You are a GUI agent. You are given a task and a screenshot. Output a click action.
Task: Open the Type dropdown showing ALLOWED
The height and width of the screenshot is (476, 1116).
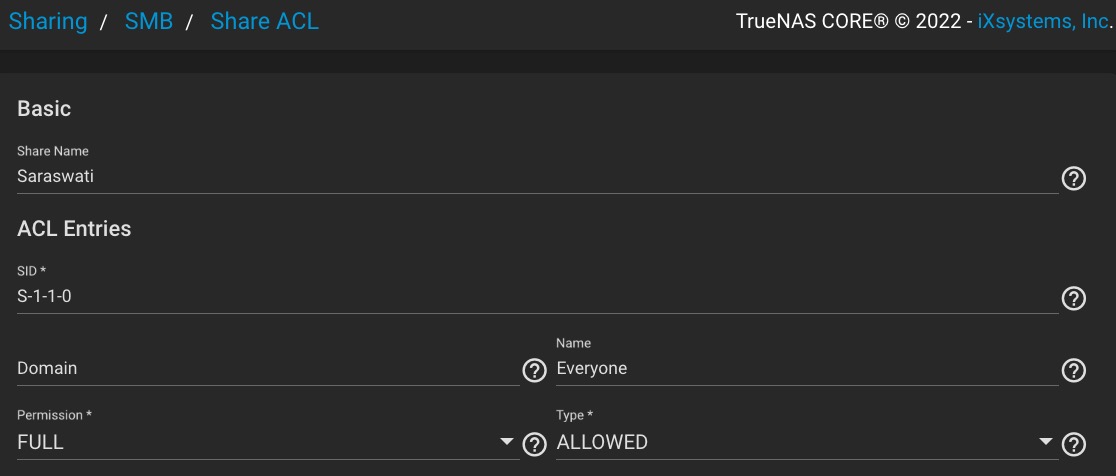pyautogui.click(x=807, y=442)
